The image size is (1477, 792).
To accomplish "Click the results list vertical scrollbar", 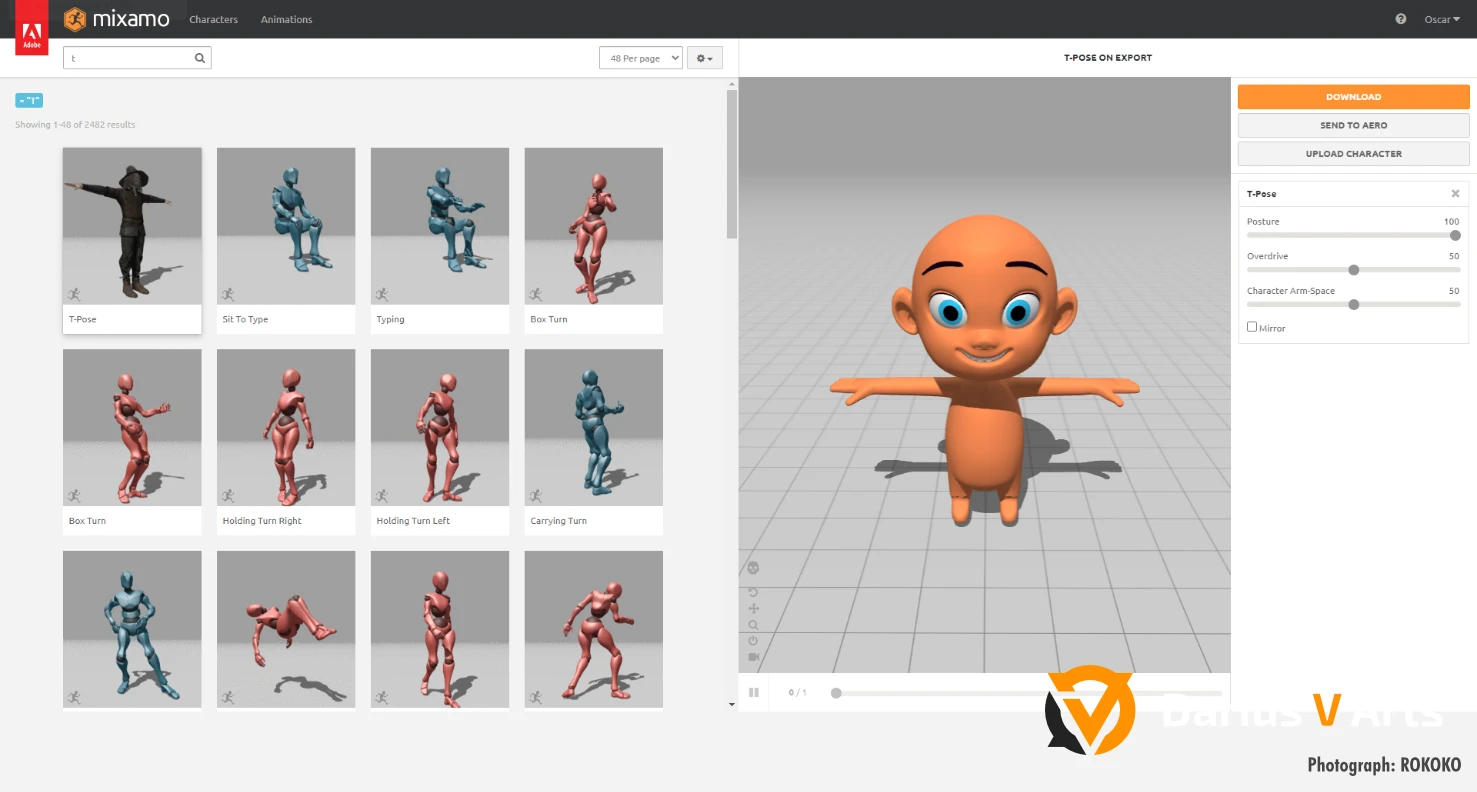I will coord(732,165).
